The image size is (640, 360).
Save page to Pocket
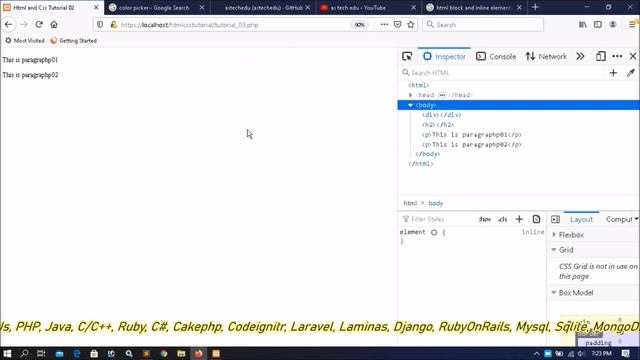pyautogui.click(x=397, y=24)
